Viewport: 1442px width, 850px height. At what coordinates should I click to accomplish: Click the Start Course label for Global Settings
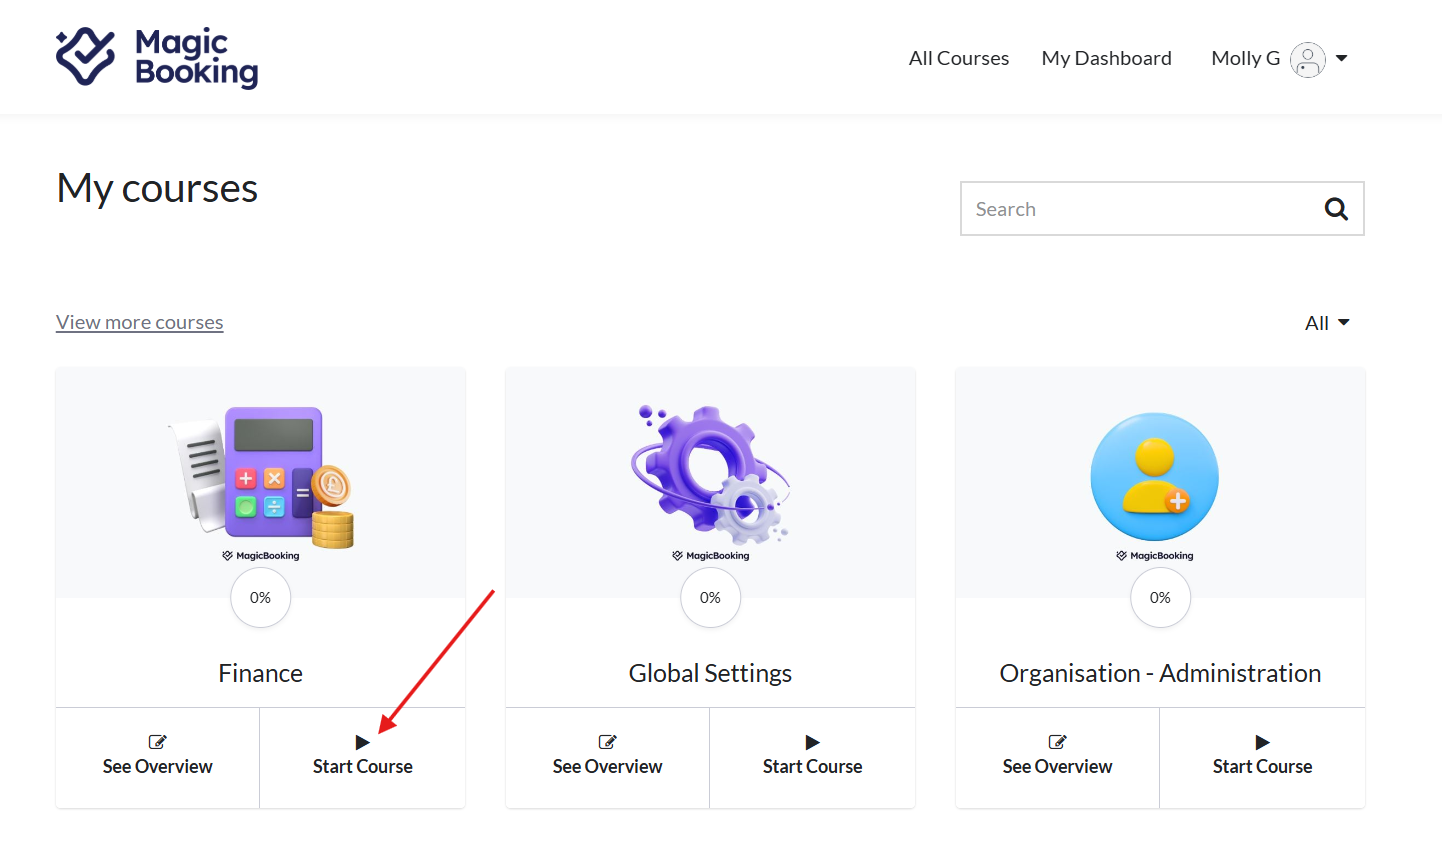(x=813, y=767)
